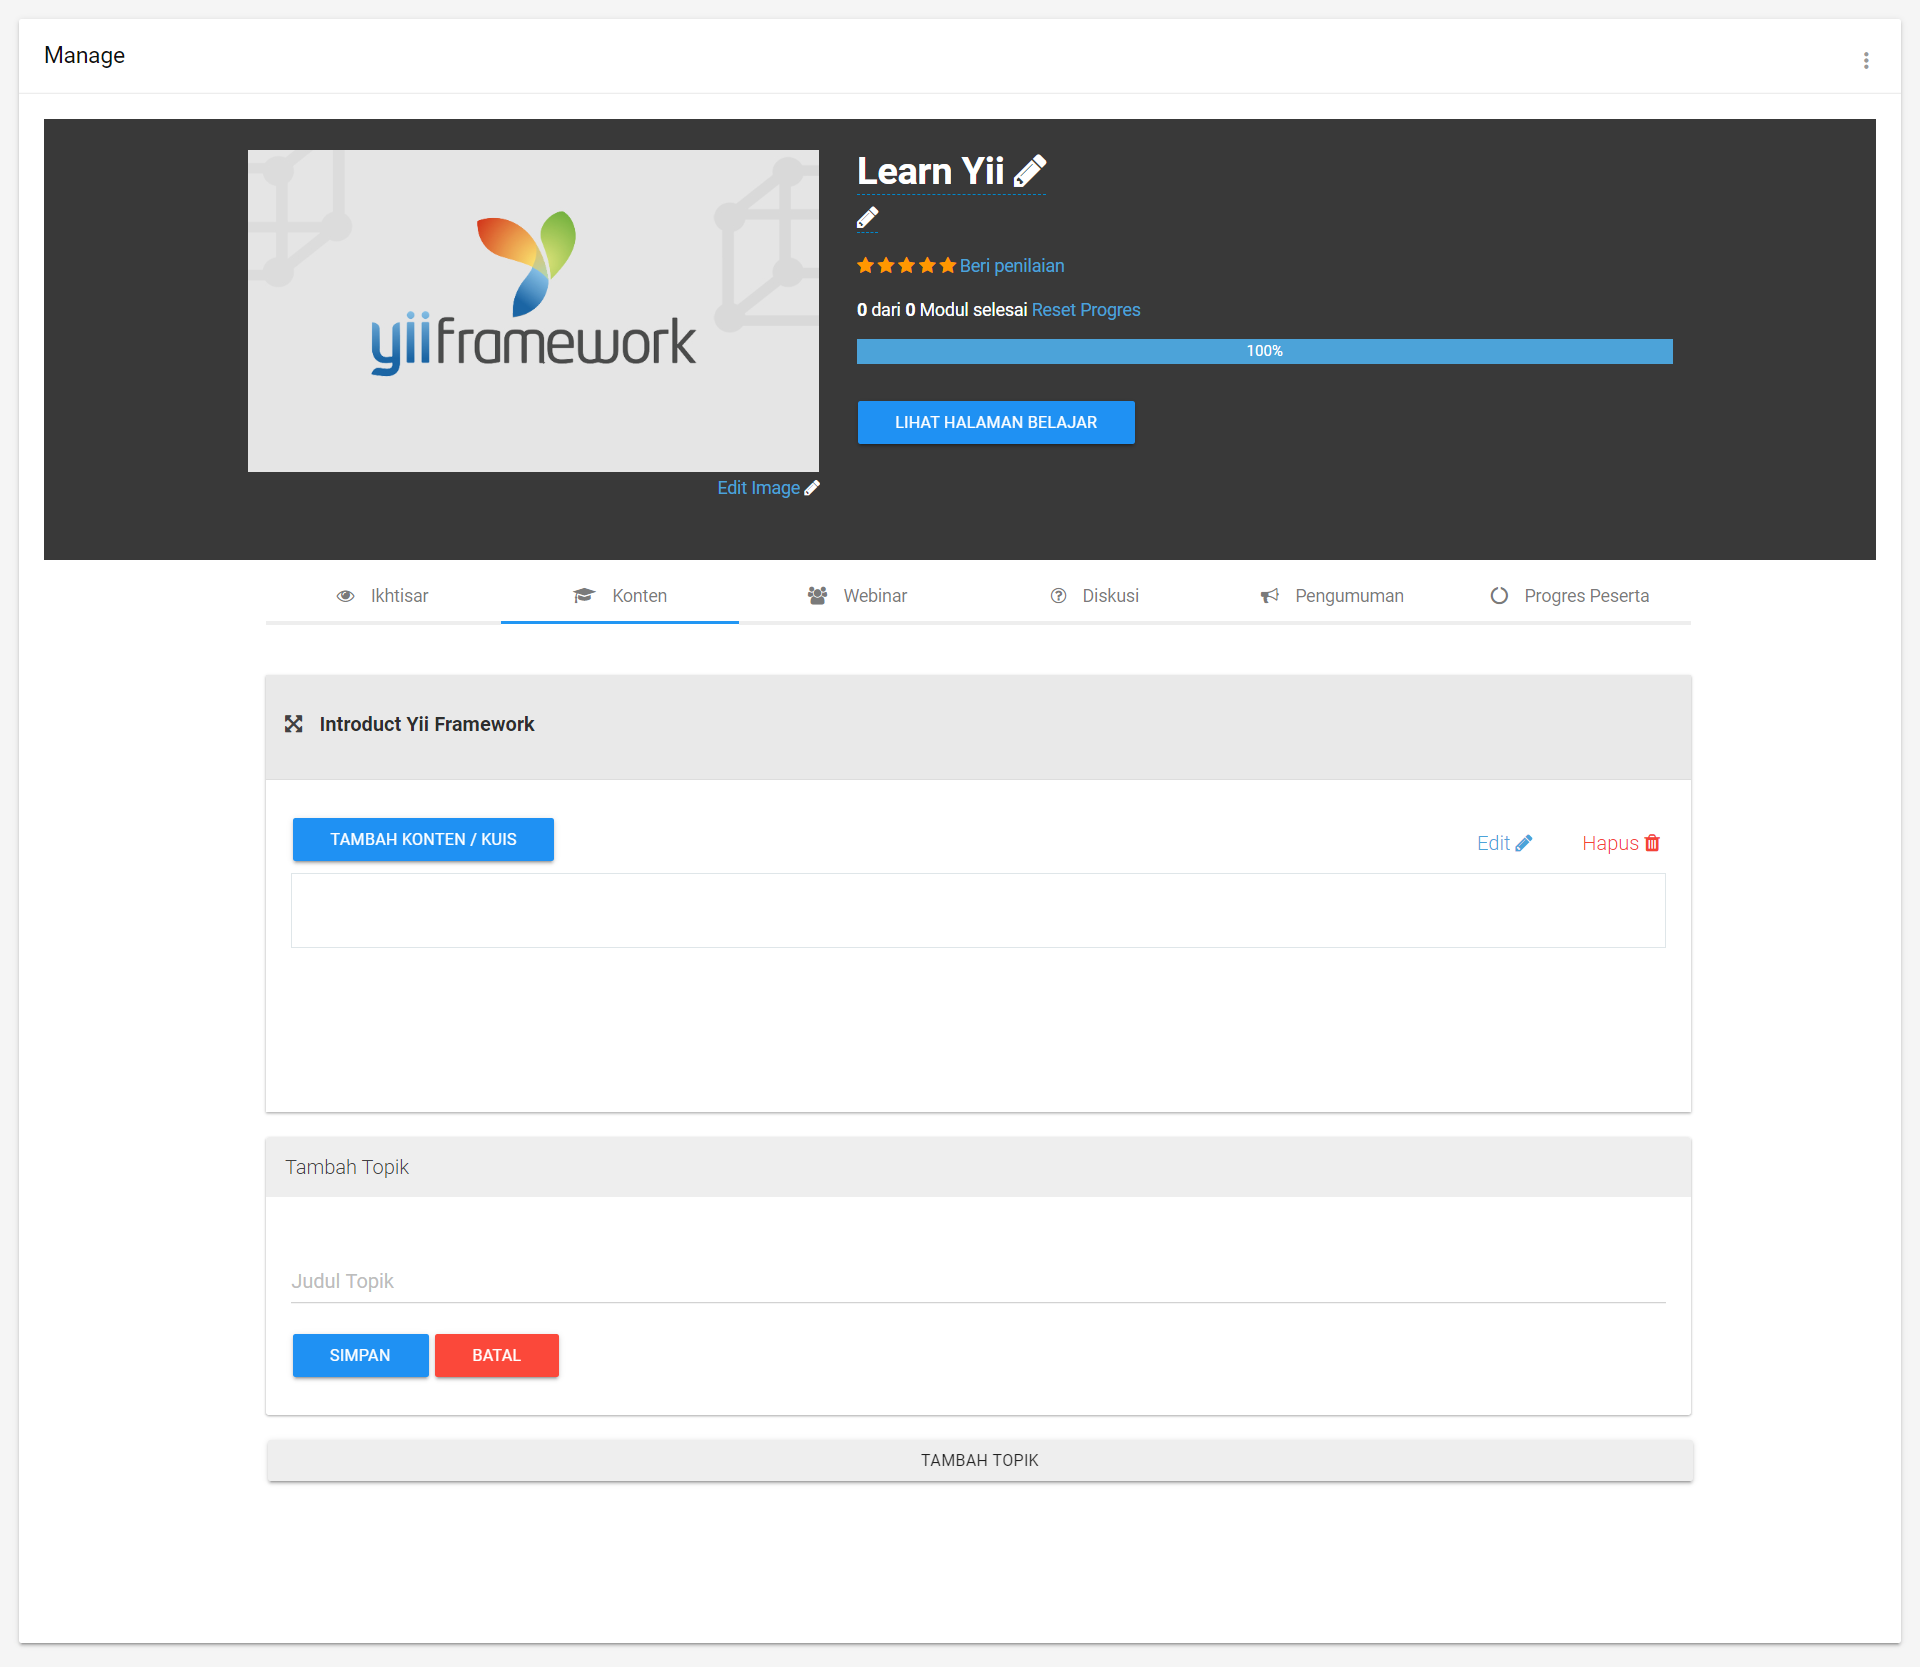Click the empty content list box
The width and height of the screenshot is (1920, 1667).
(978, 910)
